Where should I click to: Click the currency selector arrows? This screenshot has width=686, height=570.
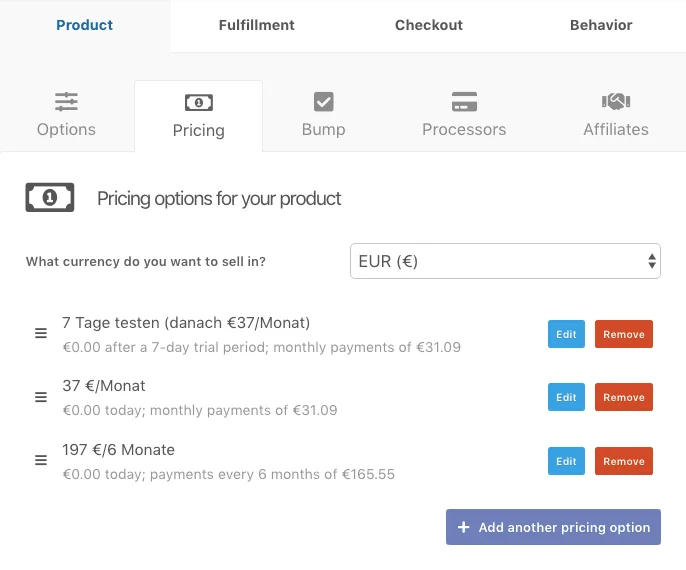pyautogui.click(x=652, y=261)
